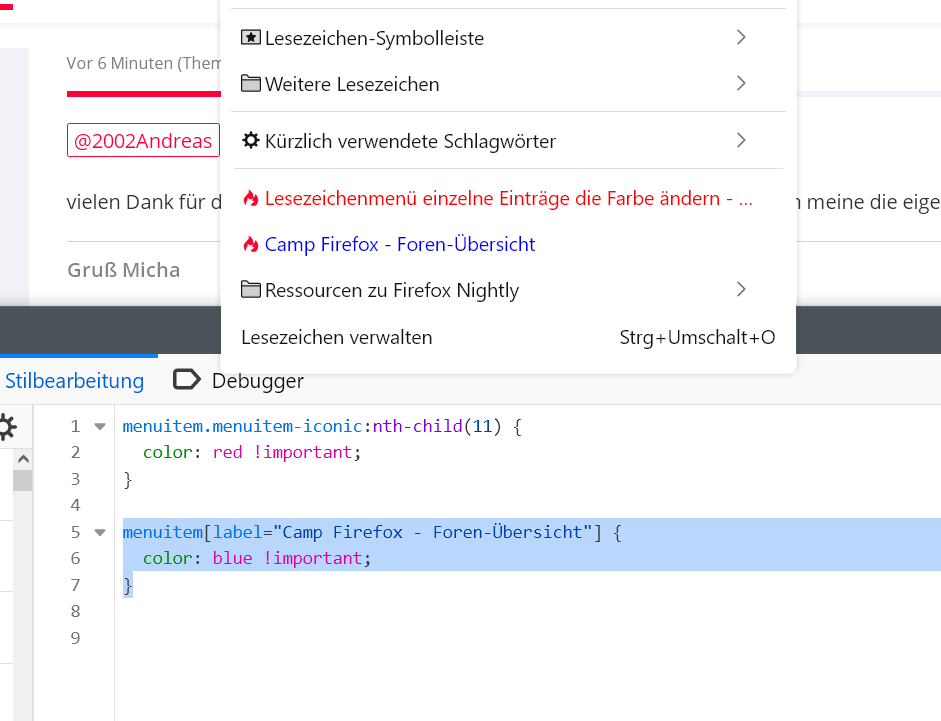
Task: Collapse the CSS rule starting on line 5
Action: (99, 532)
